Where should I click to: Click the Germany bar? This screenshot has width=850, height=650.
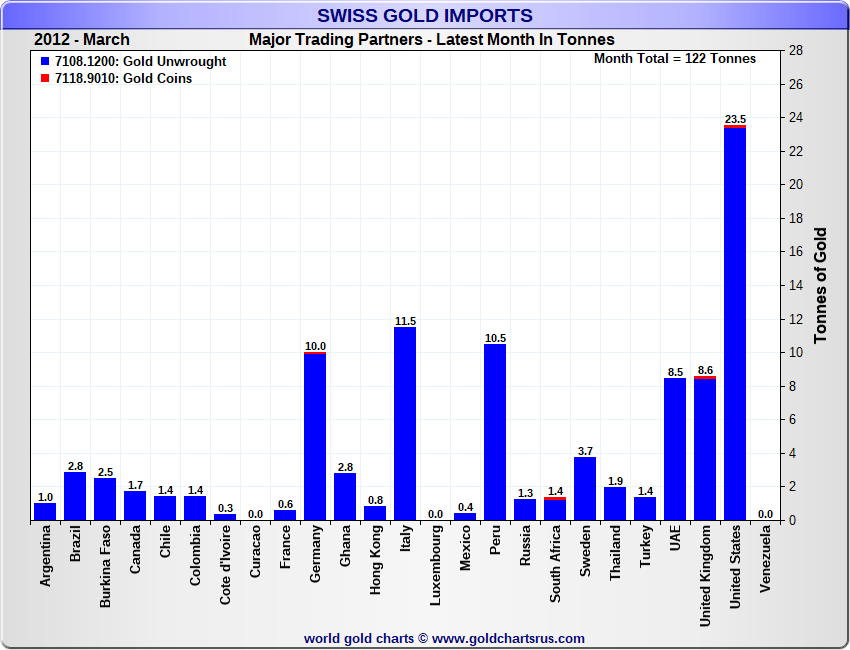tap(315, 436)
